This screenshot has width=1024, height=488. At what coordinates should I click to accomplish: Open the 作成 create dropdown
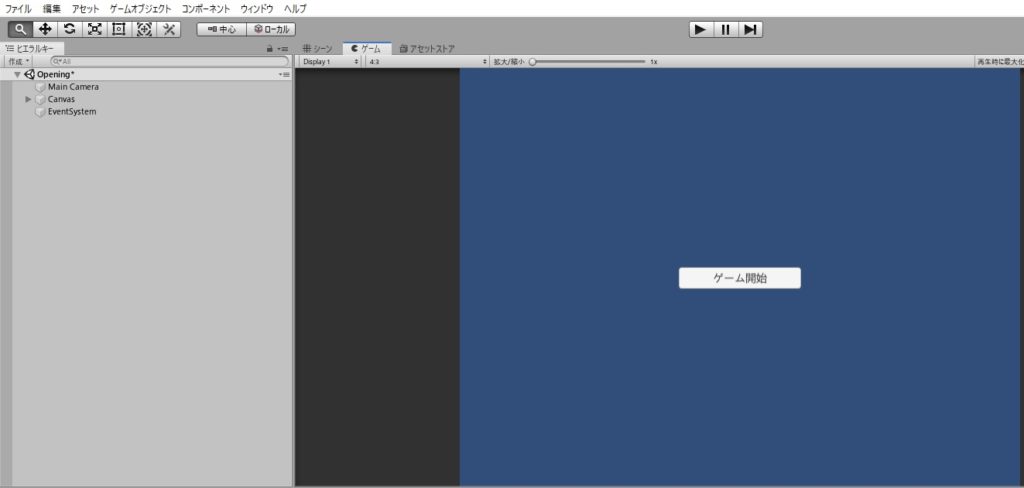tap(18, 61)
